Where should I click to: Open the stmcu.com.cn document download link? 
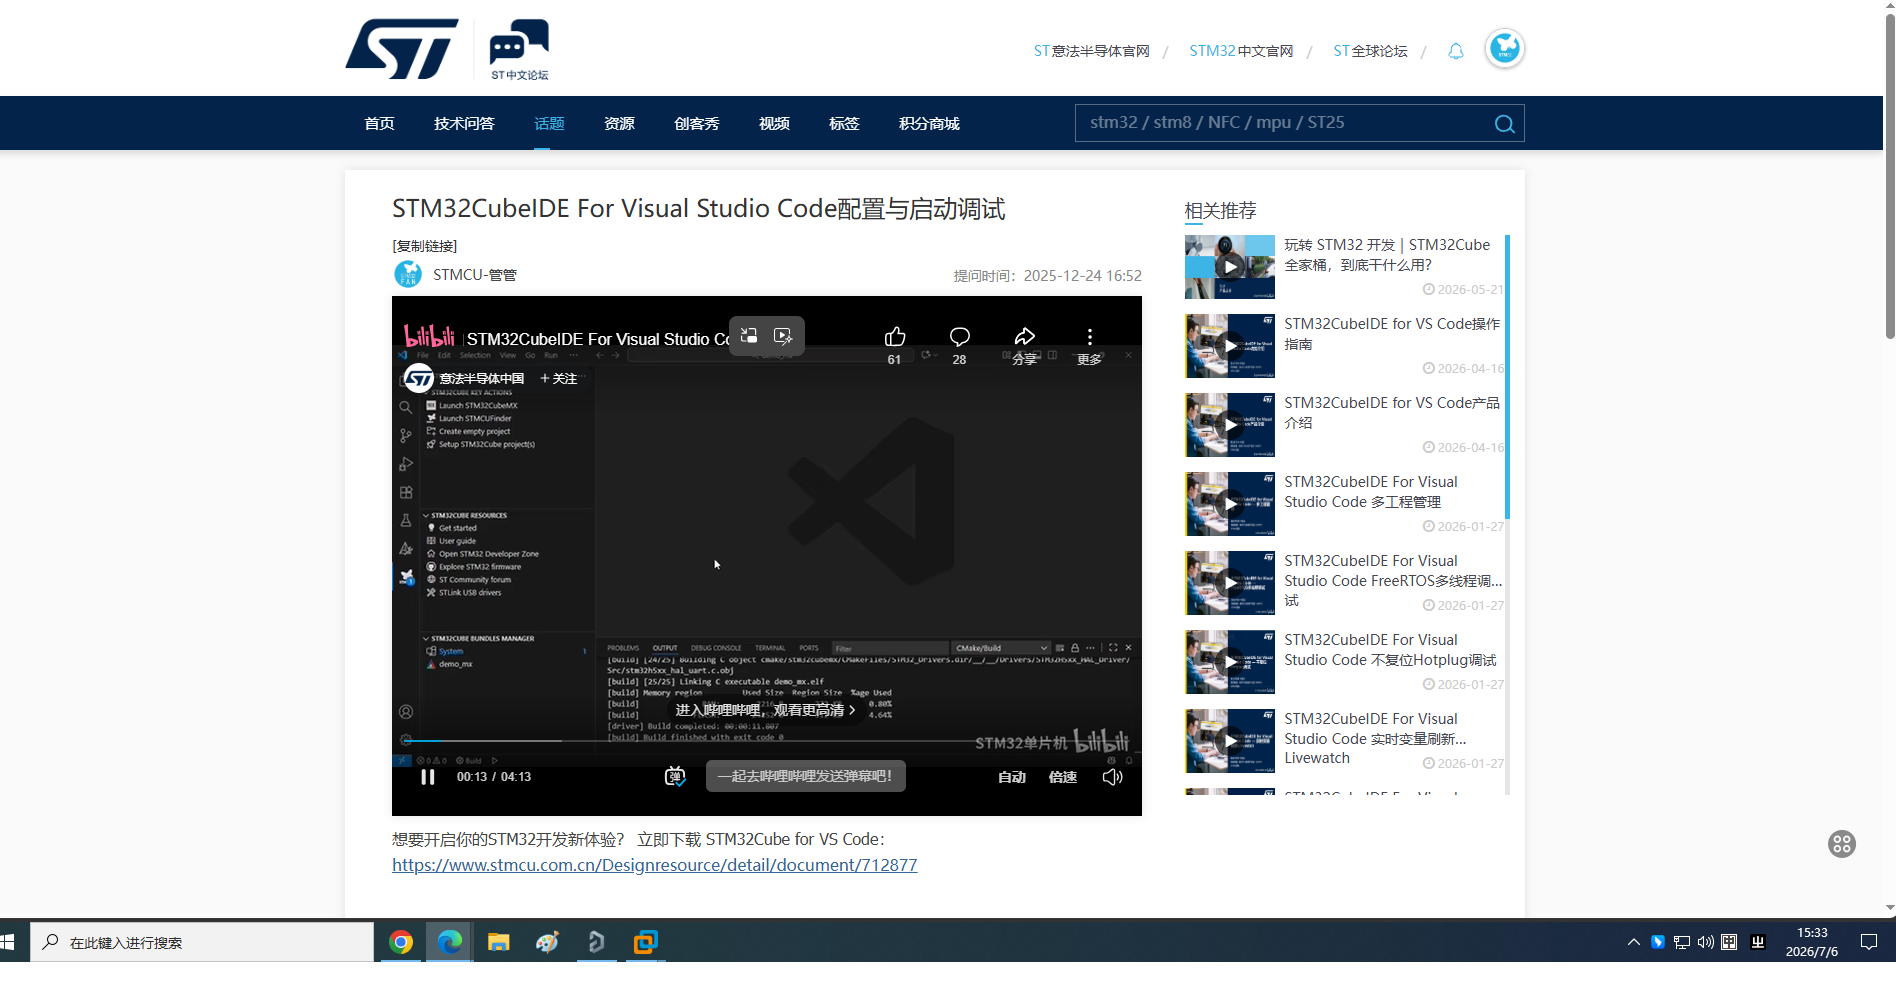654,865
